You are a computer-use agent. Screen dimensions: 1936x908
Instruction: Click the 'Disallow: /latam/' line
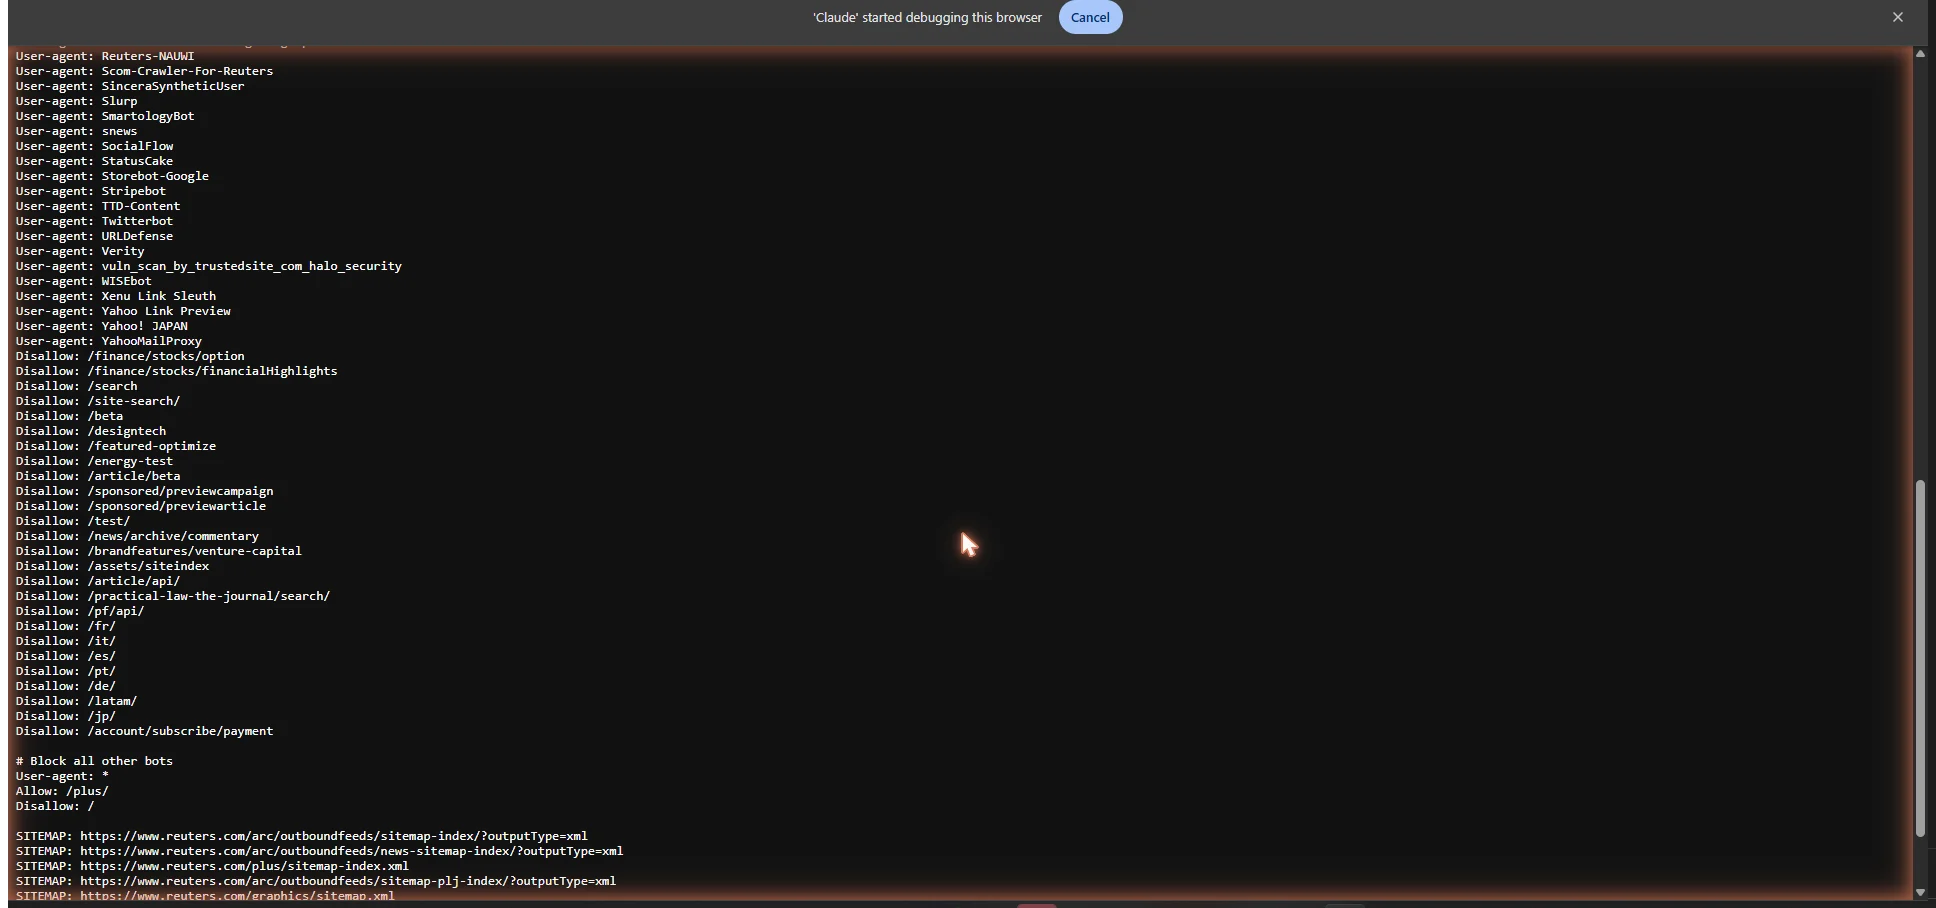[76, 701]
